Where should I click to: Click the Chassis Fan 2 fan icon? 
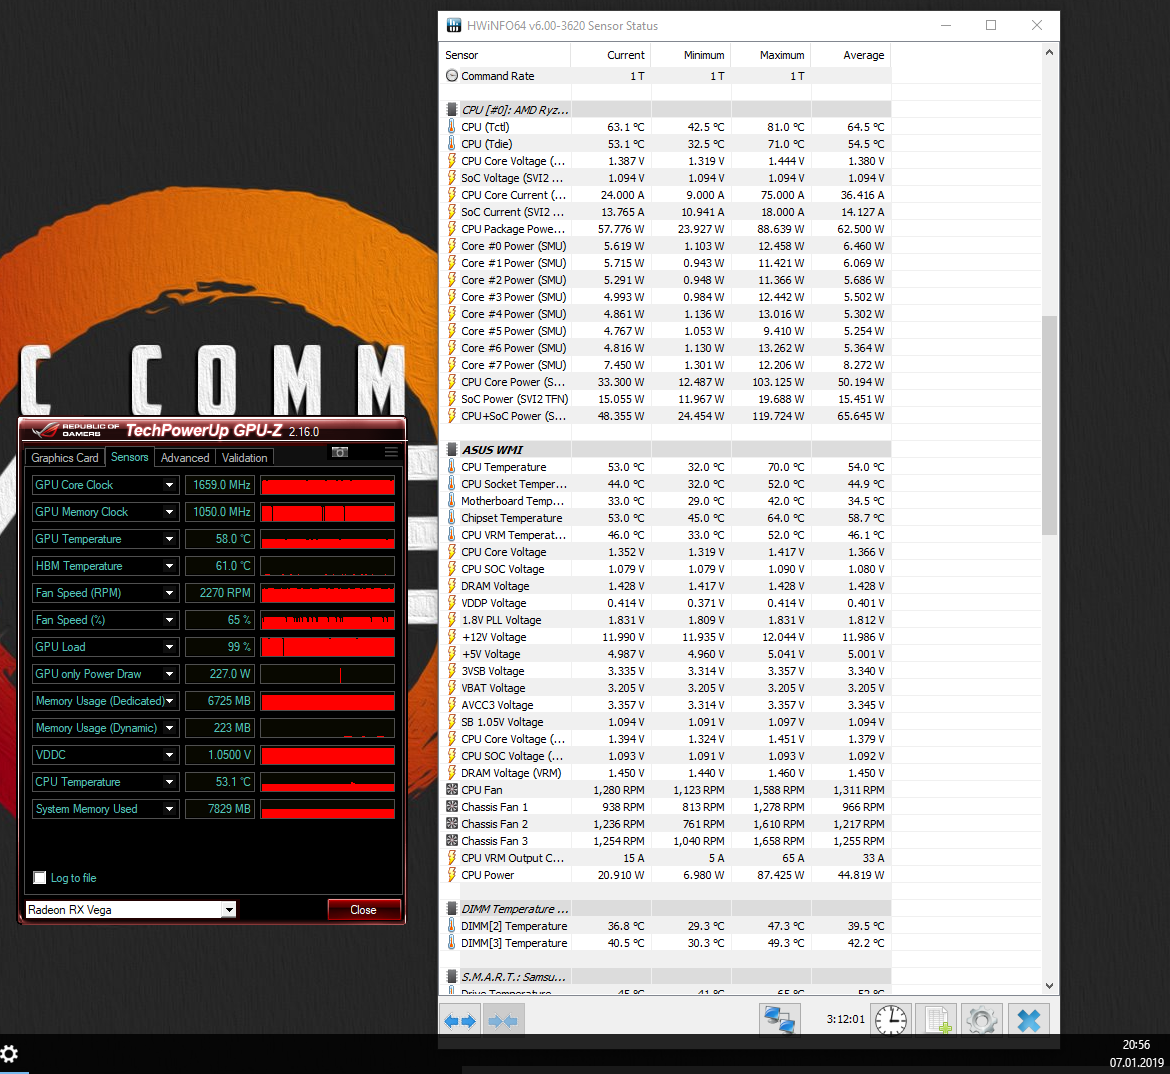451,823
